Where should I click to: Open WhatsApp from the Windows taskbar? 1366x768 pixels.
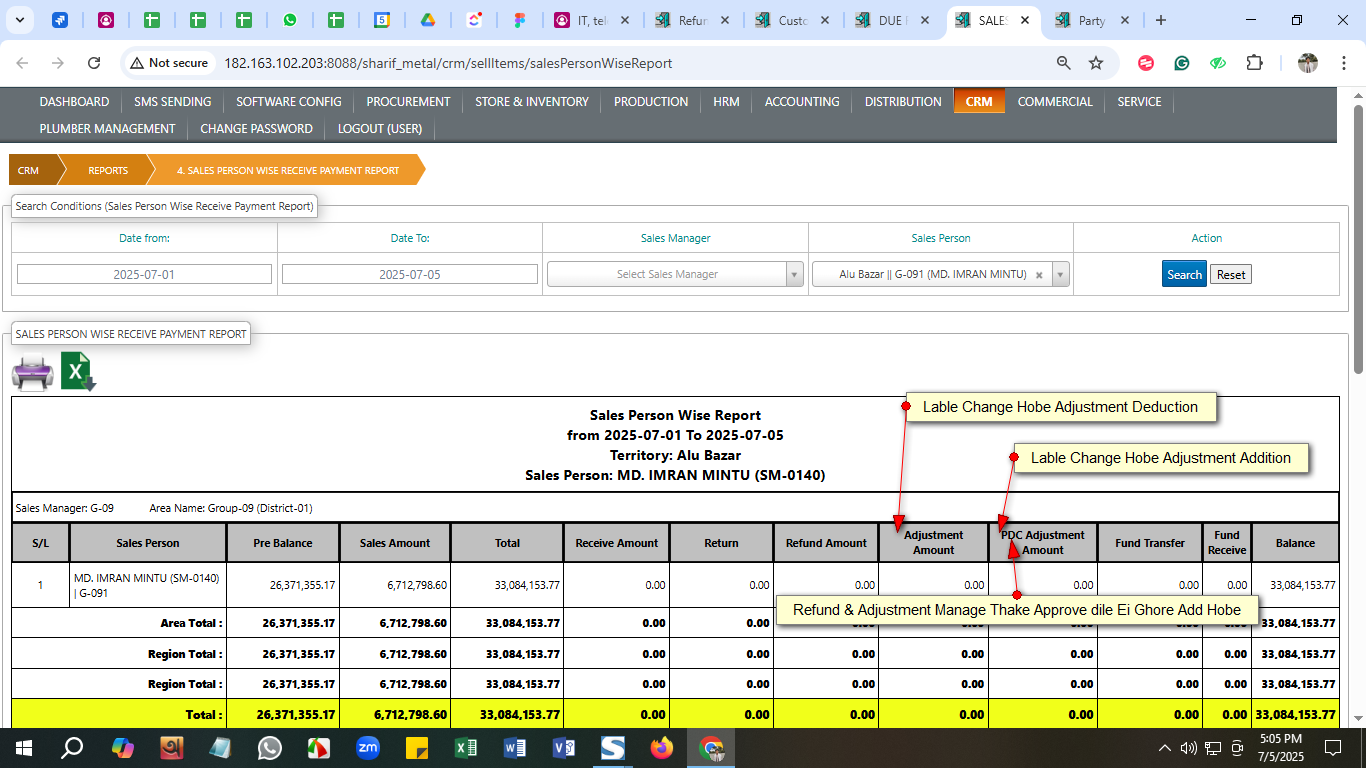pyautogui.click(x=270, y=748)
